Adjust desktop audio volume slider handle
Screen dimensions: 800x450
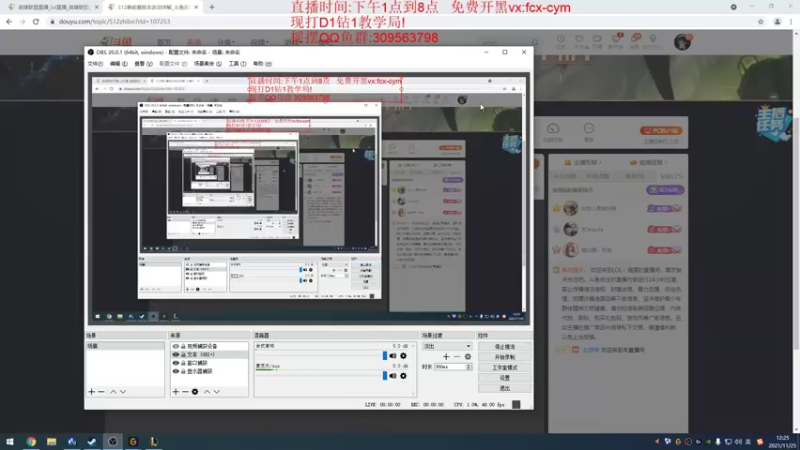(x=385, y=356)
